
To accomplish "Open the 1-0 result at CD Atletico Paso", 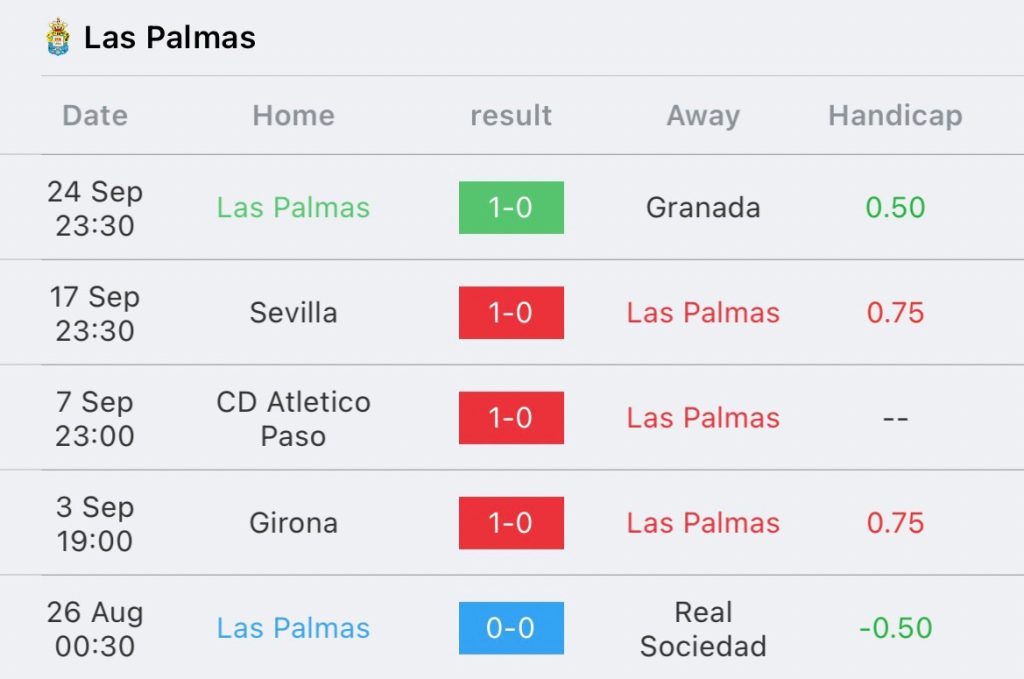I will pyautogui.click(x=511, y=418).
